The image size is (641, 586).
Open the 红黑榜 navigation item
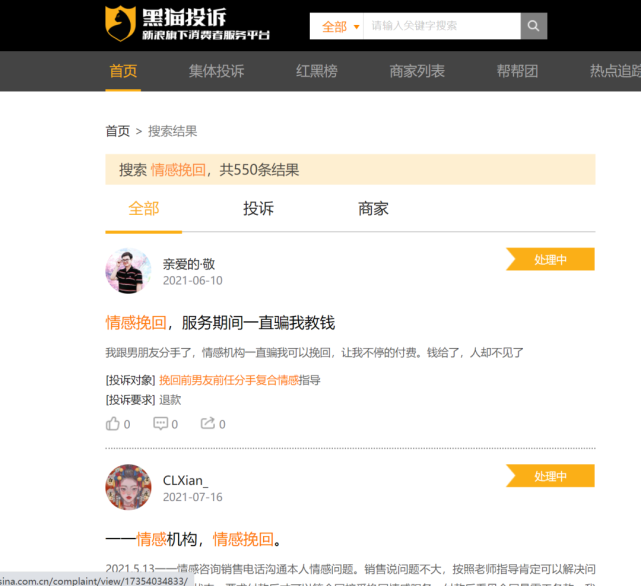[x=316, y=71]
